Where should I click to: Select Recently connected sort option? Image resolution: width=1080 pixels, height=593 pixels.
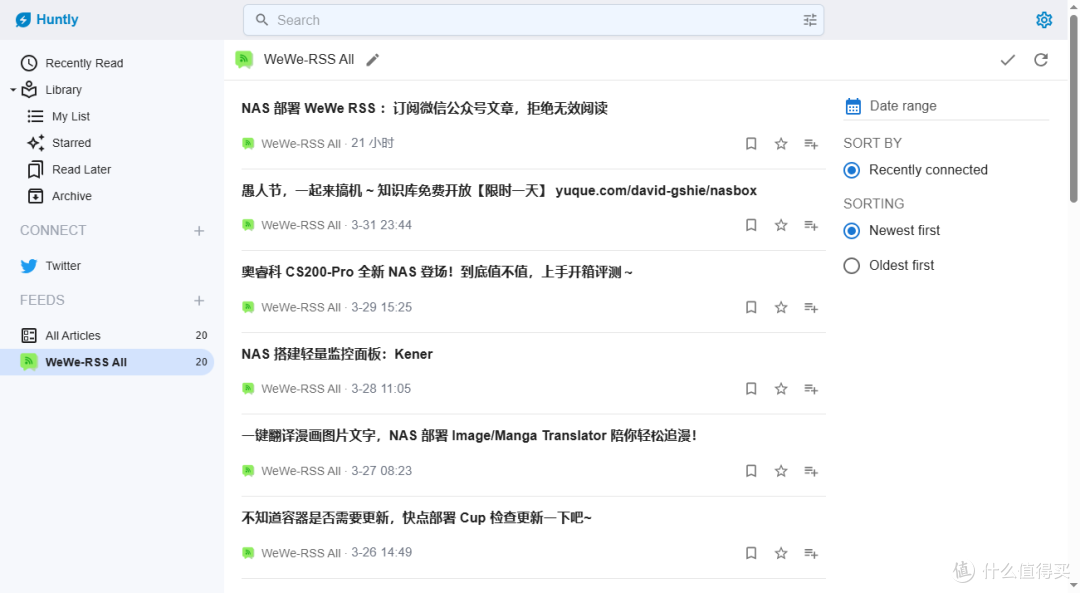click(852, 170)
